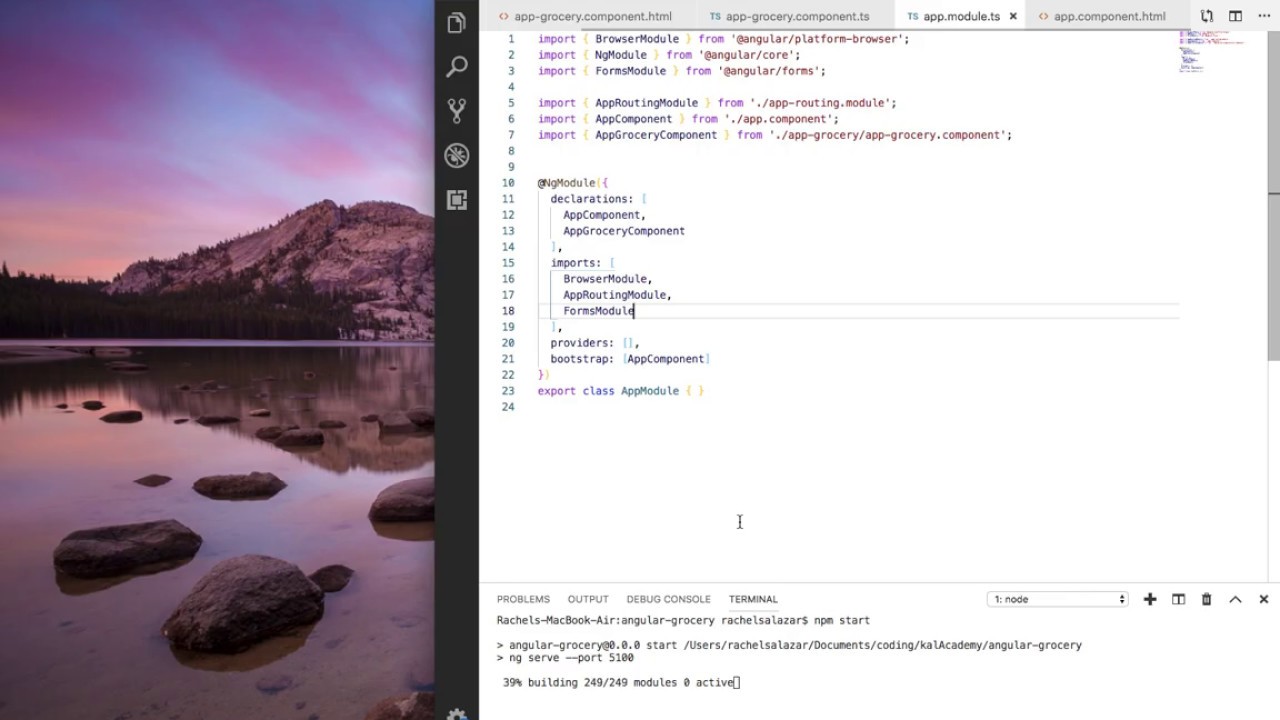Close the terminal panel
This screenshot has height=720, width=1280.
pos(1263,599)
